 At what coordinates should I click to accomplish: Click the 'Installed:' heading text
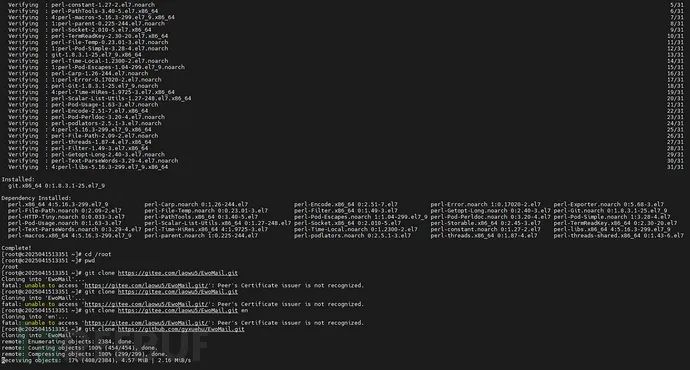(x=18, y=180)
